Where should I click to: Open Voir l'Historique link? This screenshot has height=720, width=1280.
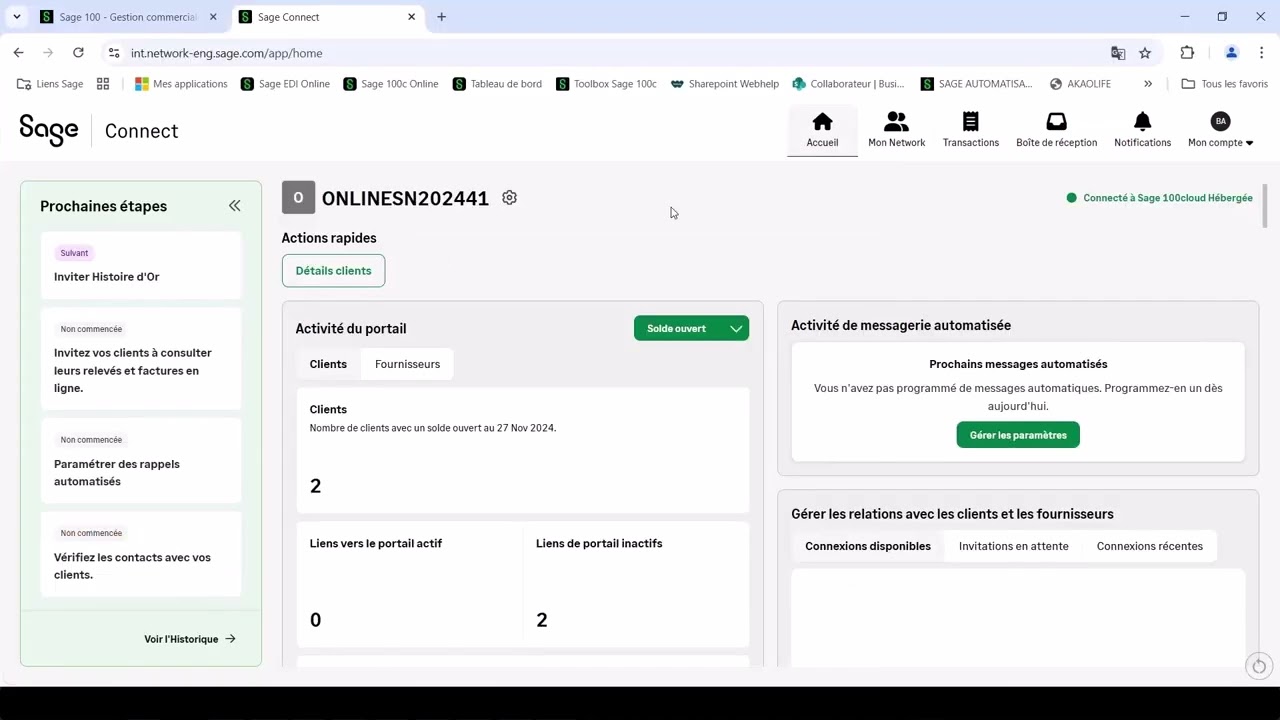190,639
